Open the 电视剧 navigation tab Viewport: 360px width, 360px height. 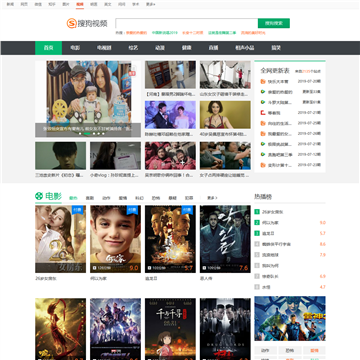point(104,48)
